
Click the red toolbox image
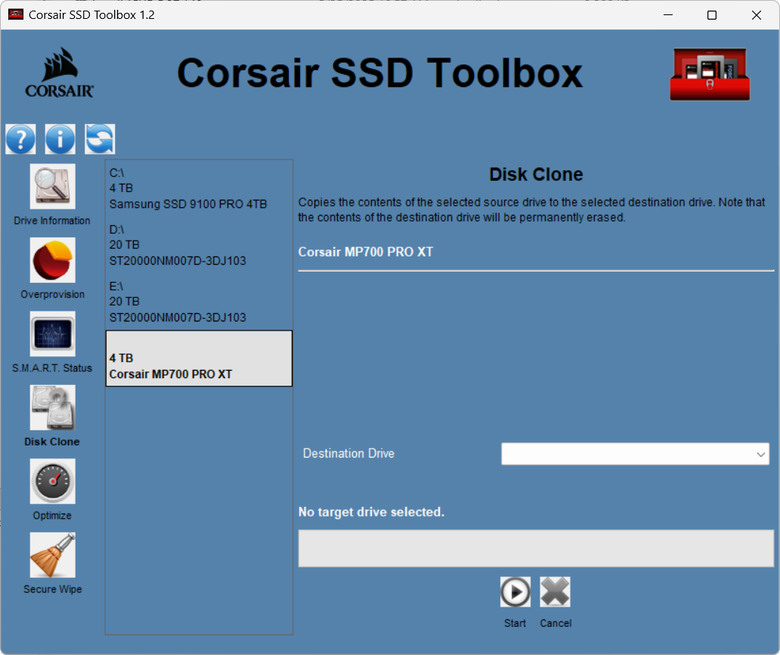coord(710,74)
